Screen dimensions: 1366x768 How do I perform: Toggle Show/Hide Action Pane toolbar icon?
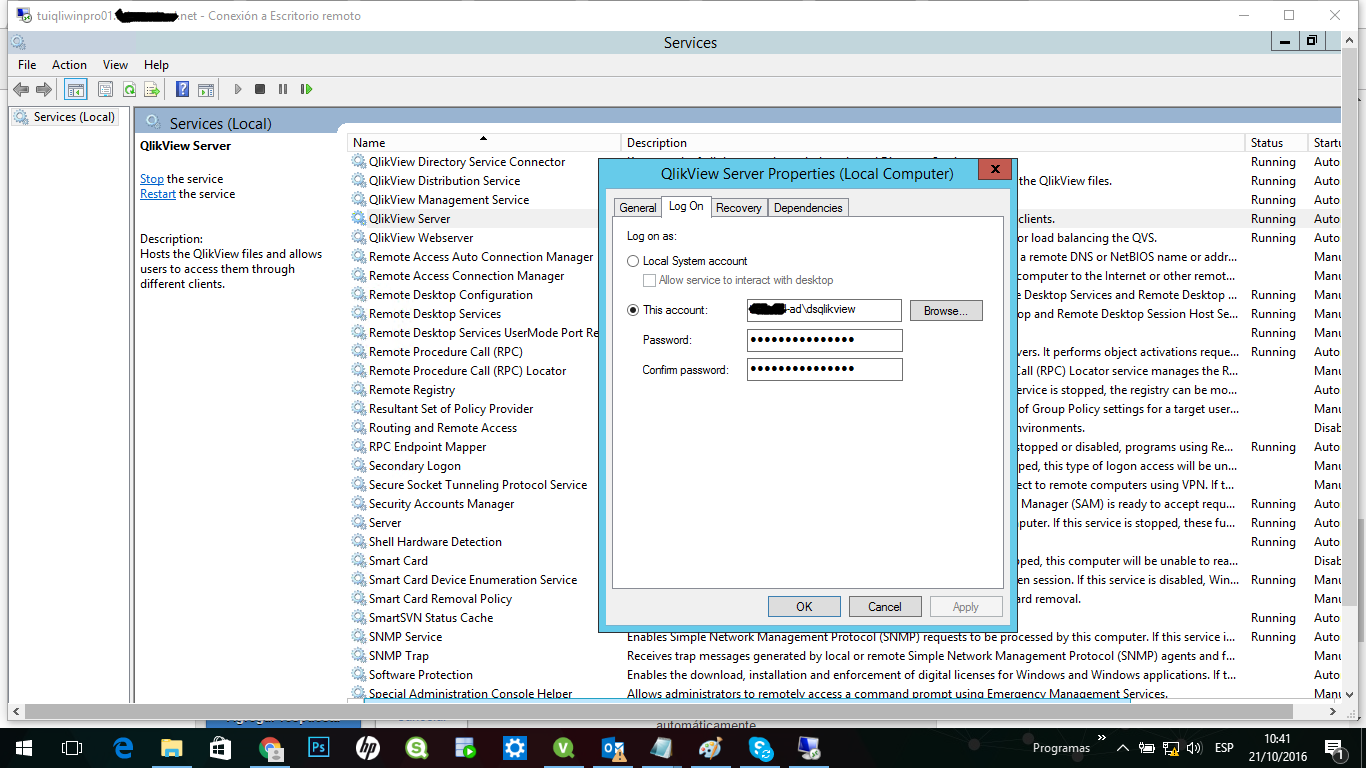(x=206, y=89)
